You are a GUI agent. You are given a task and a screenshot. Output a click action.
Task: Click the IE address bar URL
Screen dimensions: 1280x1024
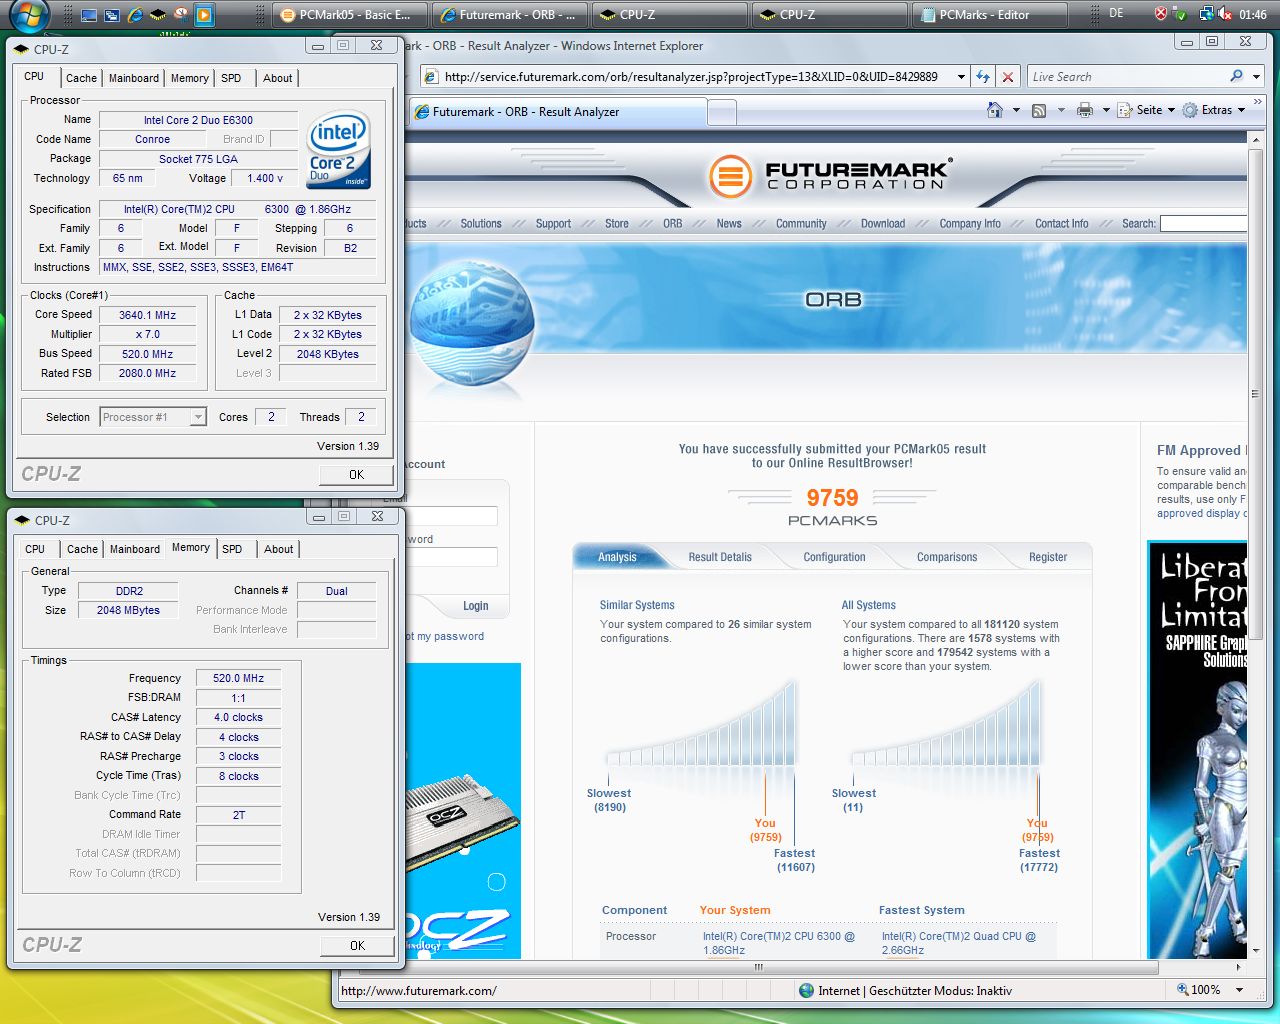(x=690, y=77)
